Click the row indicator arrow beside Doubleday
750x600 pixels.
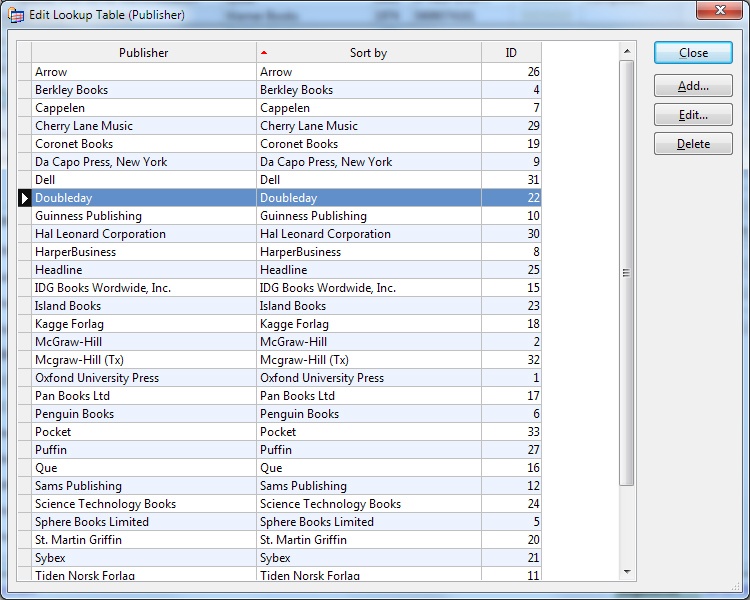(25, 198)
